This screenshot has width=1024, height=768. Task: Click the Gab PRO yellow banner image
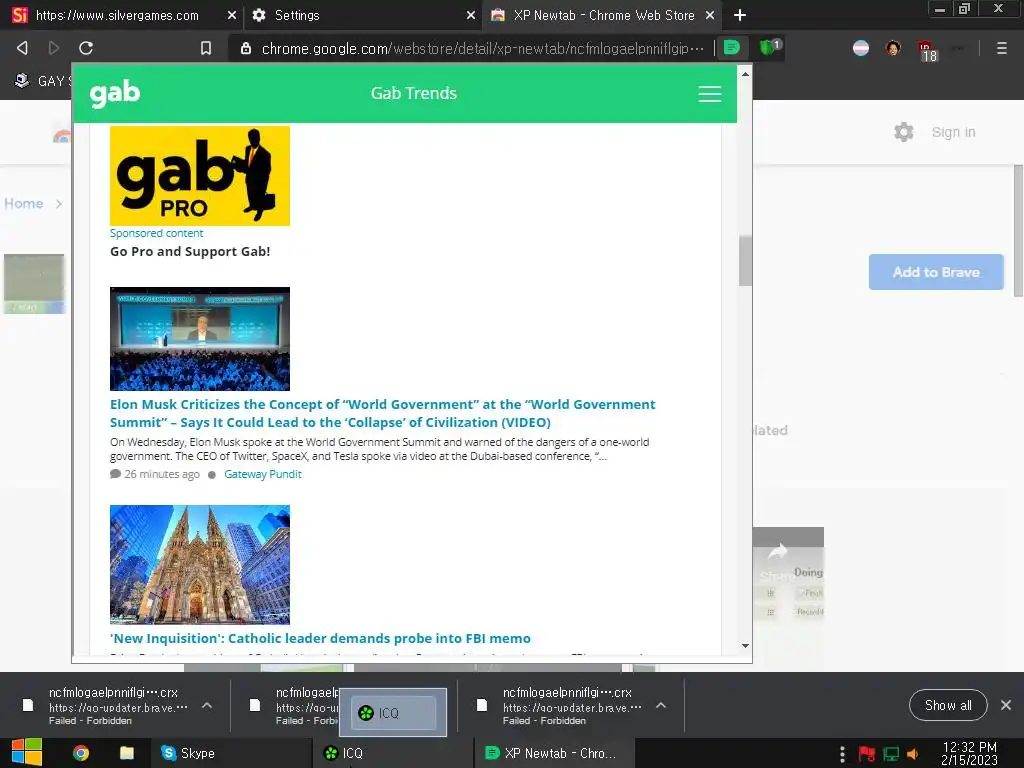tap(200, 176)
